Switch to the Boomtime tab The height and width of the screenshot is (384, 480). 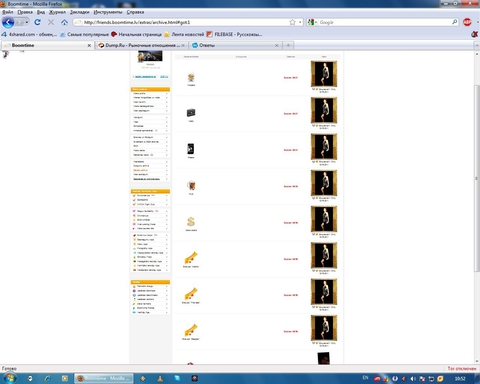click(47, 45)
